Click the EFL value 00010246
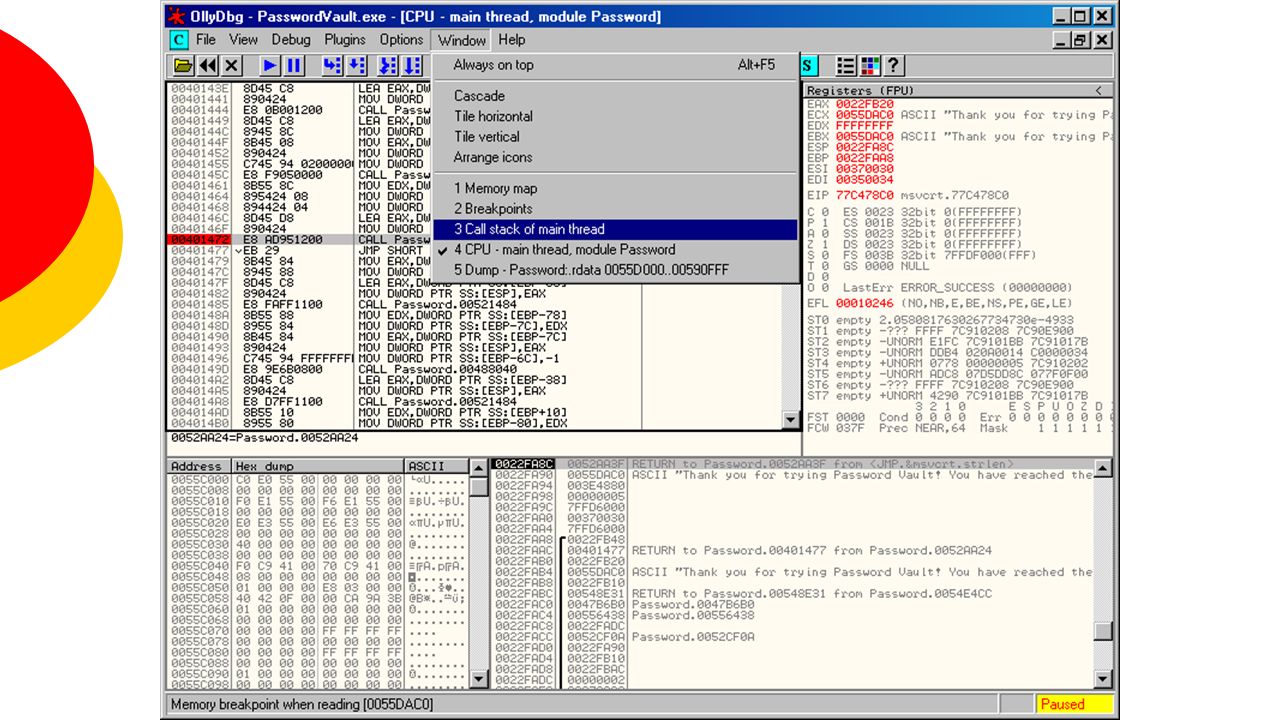 pyautogui.click(x=865, y=303)
